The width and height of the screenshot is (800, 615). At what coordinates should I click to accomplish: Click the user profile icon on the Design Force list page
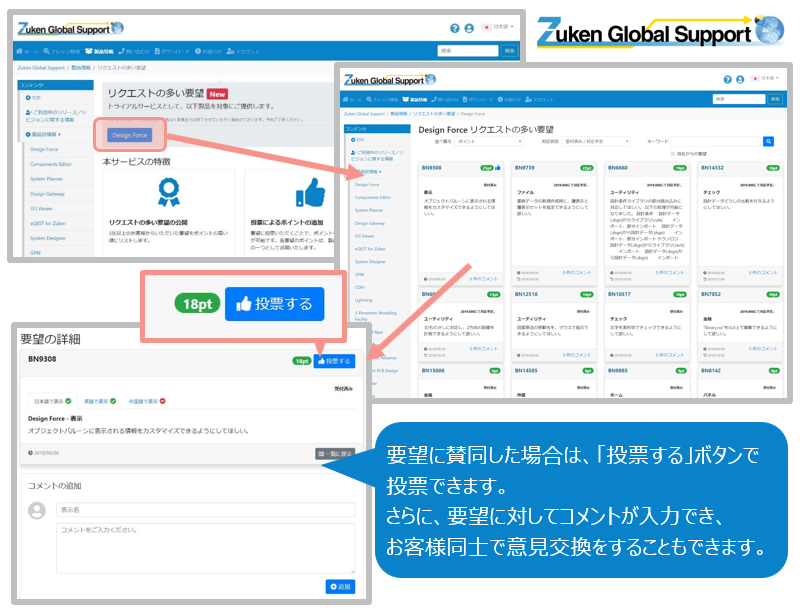(x=740, y=80)
